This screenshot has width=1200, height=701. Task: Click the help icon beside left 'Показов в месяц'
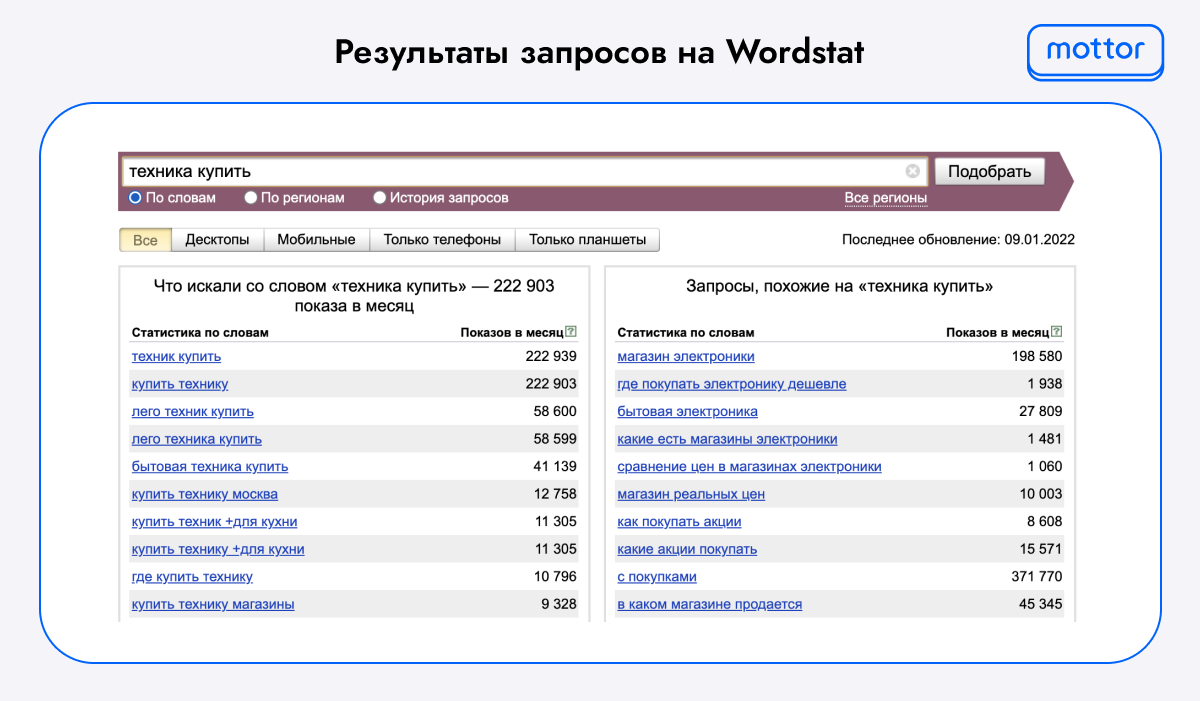pos(571,332)
